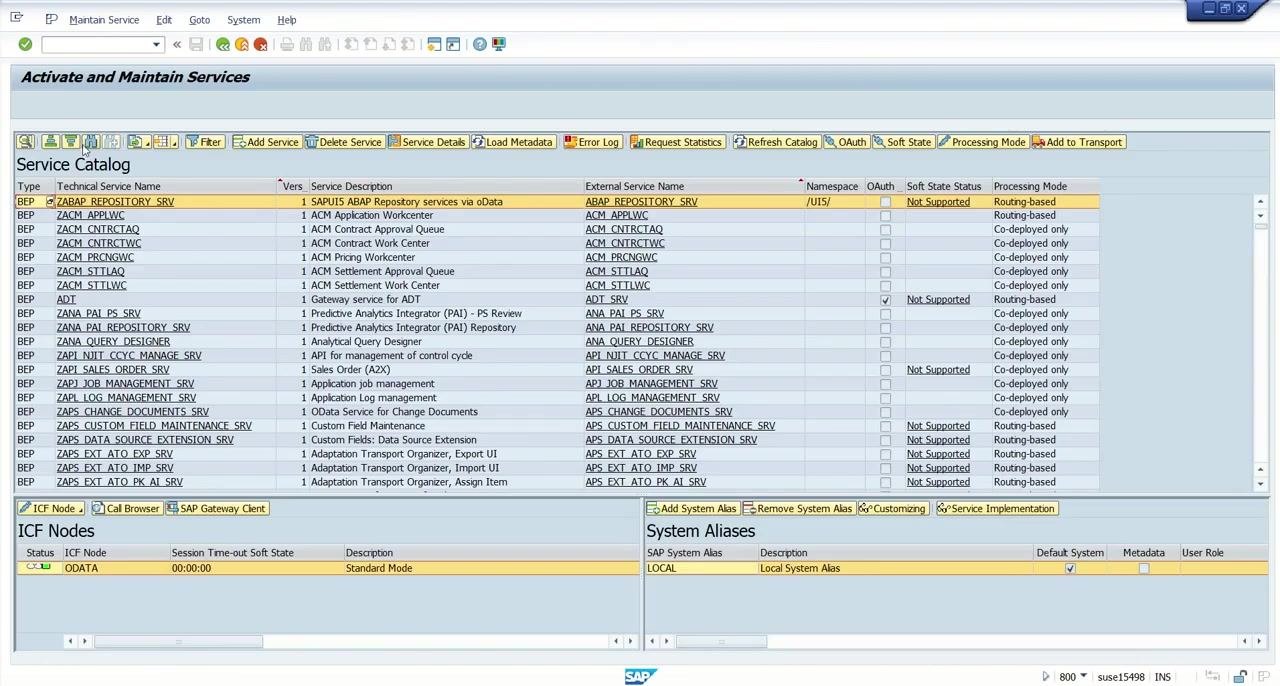Open the Edit menu
This screenshot has height=686, width=1280.
click(164, 20)
